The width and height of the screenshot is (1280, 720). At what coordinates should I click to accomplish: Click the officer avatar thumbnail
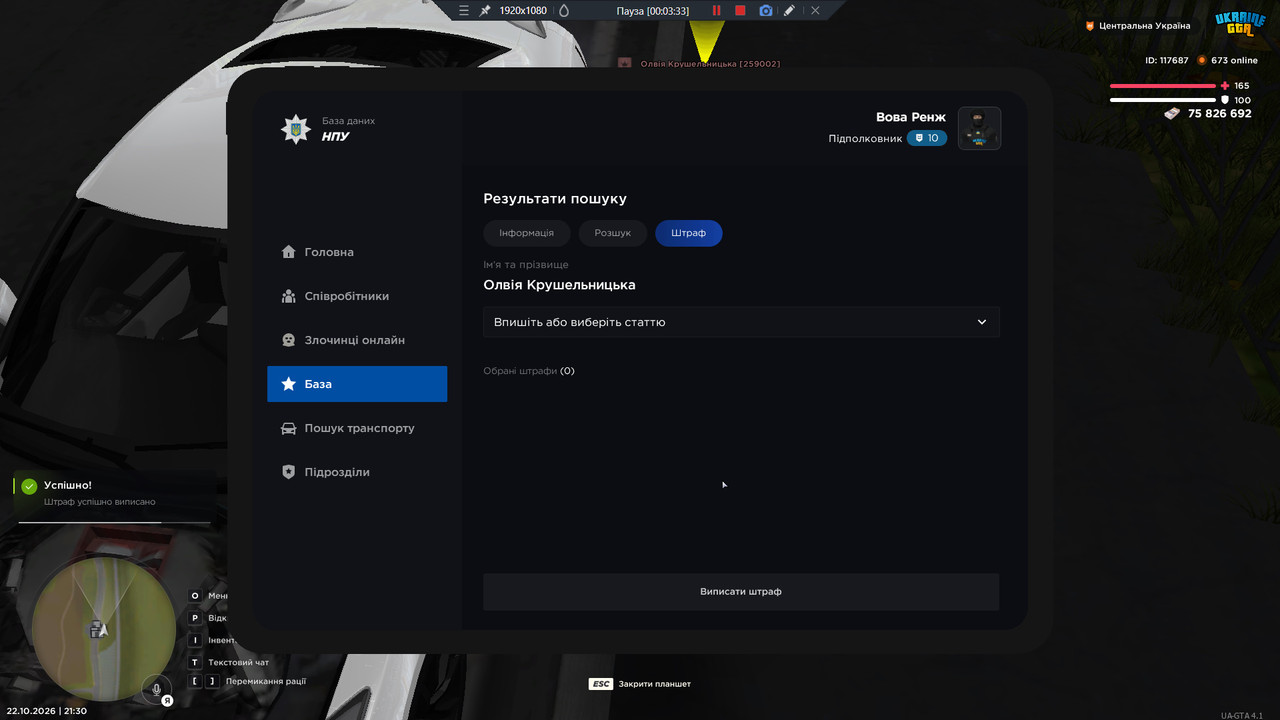[979, 128]
